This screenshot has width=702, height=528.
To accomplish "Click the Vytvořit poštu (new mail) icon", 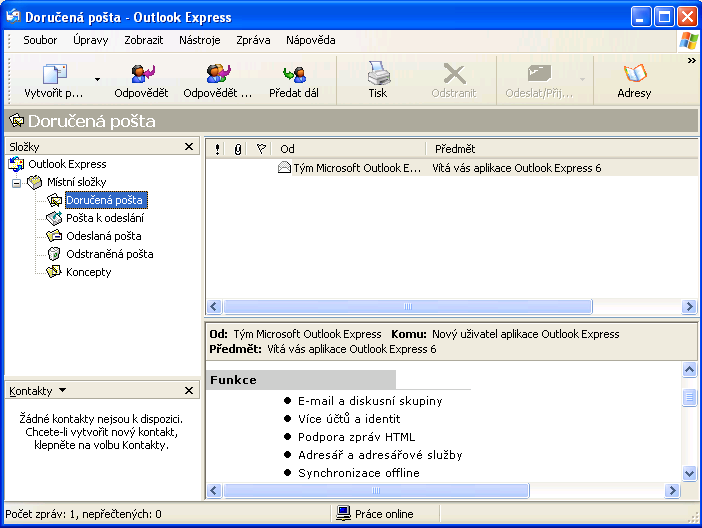I will coord(55,73).
